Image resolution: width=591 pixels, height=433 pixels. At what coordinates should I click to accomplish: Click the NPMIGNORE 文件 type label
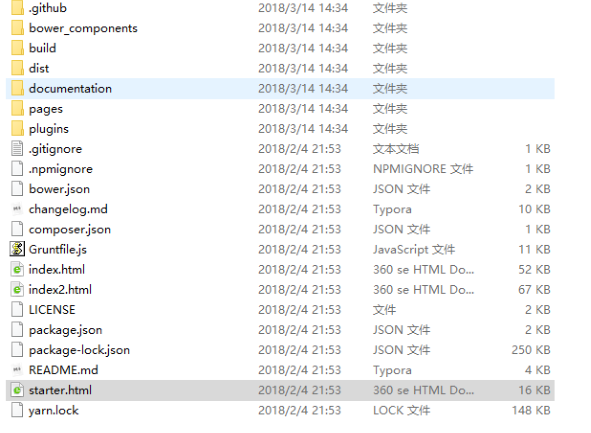(423, 169)
